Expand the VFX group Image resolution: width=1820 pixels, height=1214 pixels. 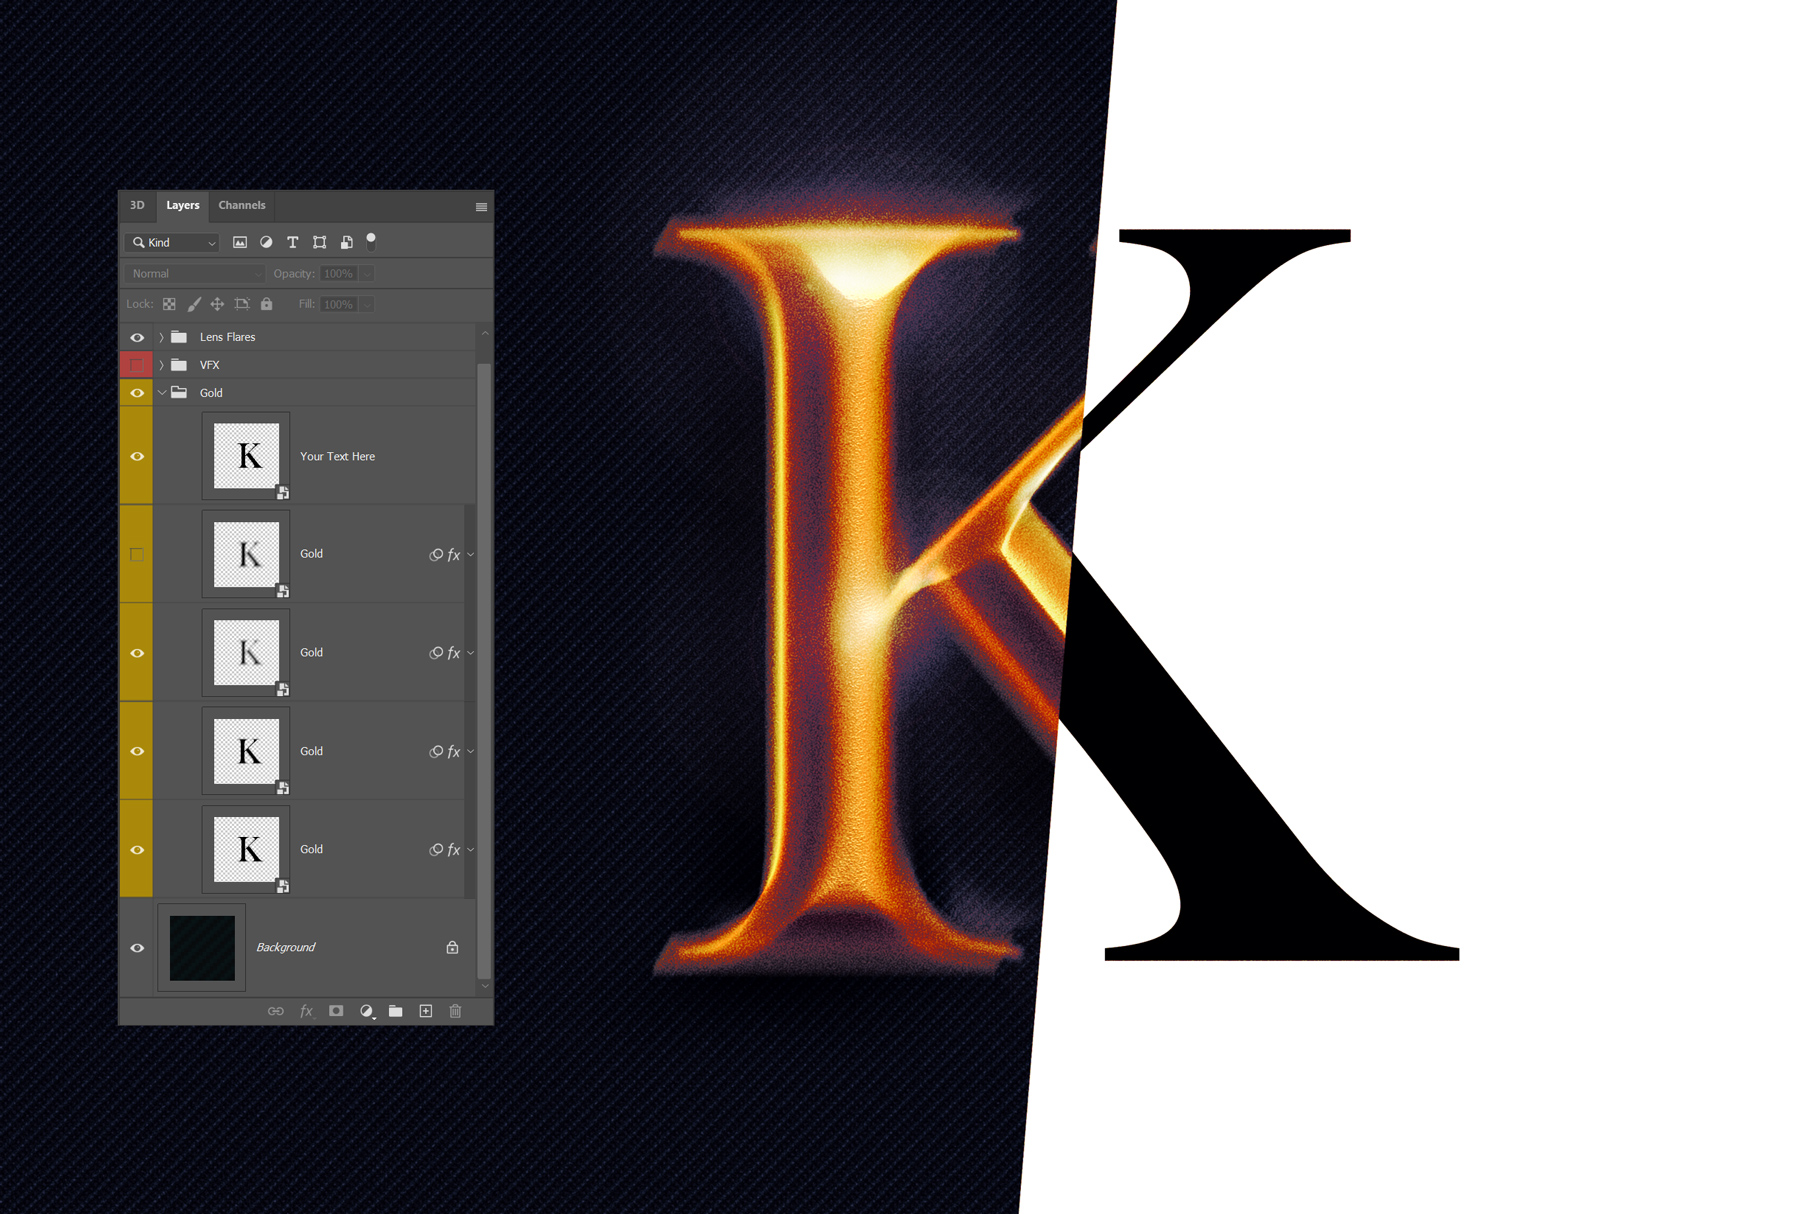pos(162,365)
